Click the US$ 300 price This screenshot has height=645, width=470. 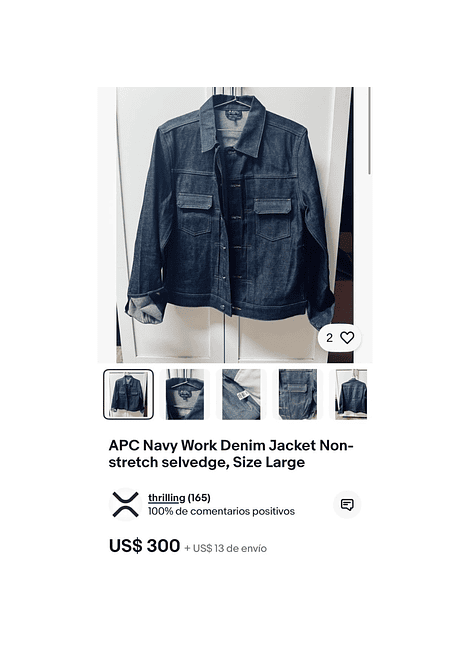[x=144, y=546]
